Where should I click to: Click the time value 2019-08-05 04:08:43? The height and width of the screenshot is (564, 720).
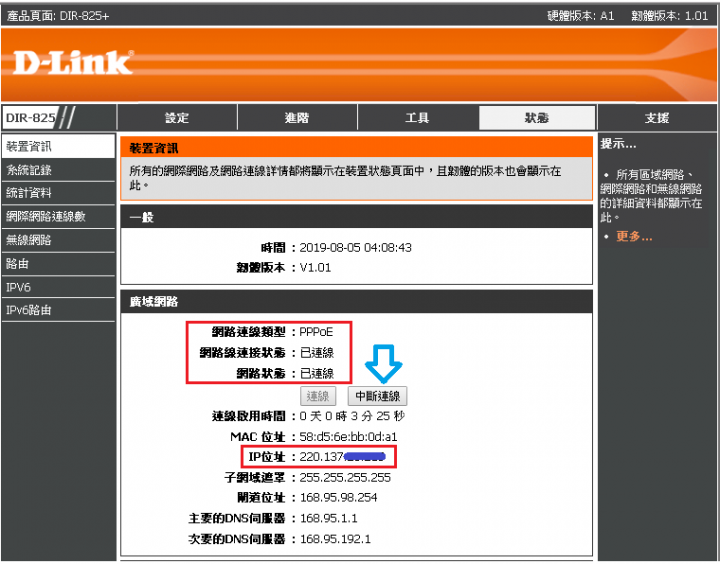pyautogui.click(x=355, y=248)
